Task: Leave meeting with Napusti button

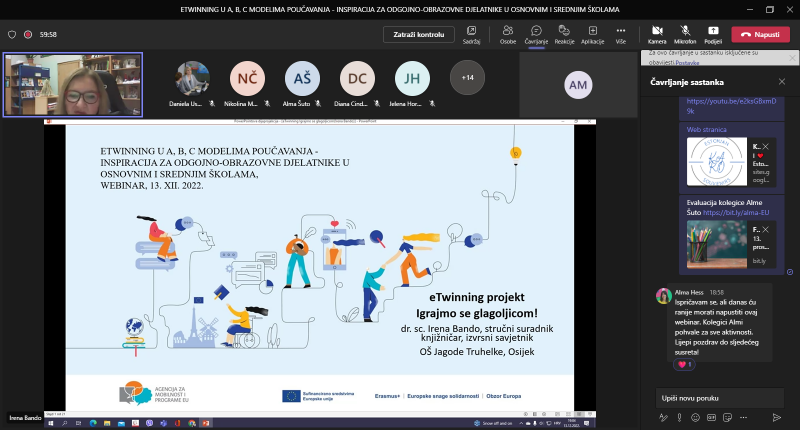Action: tap(760, 34)
